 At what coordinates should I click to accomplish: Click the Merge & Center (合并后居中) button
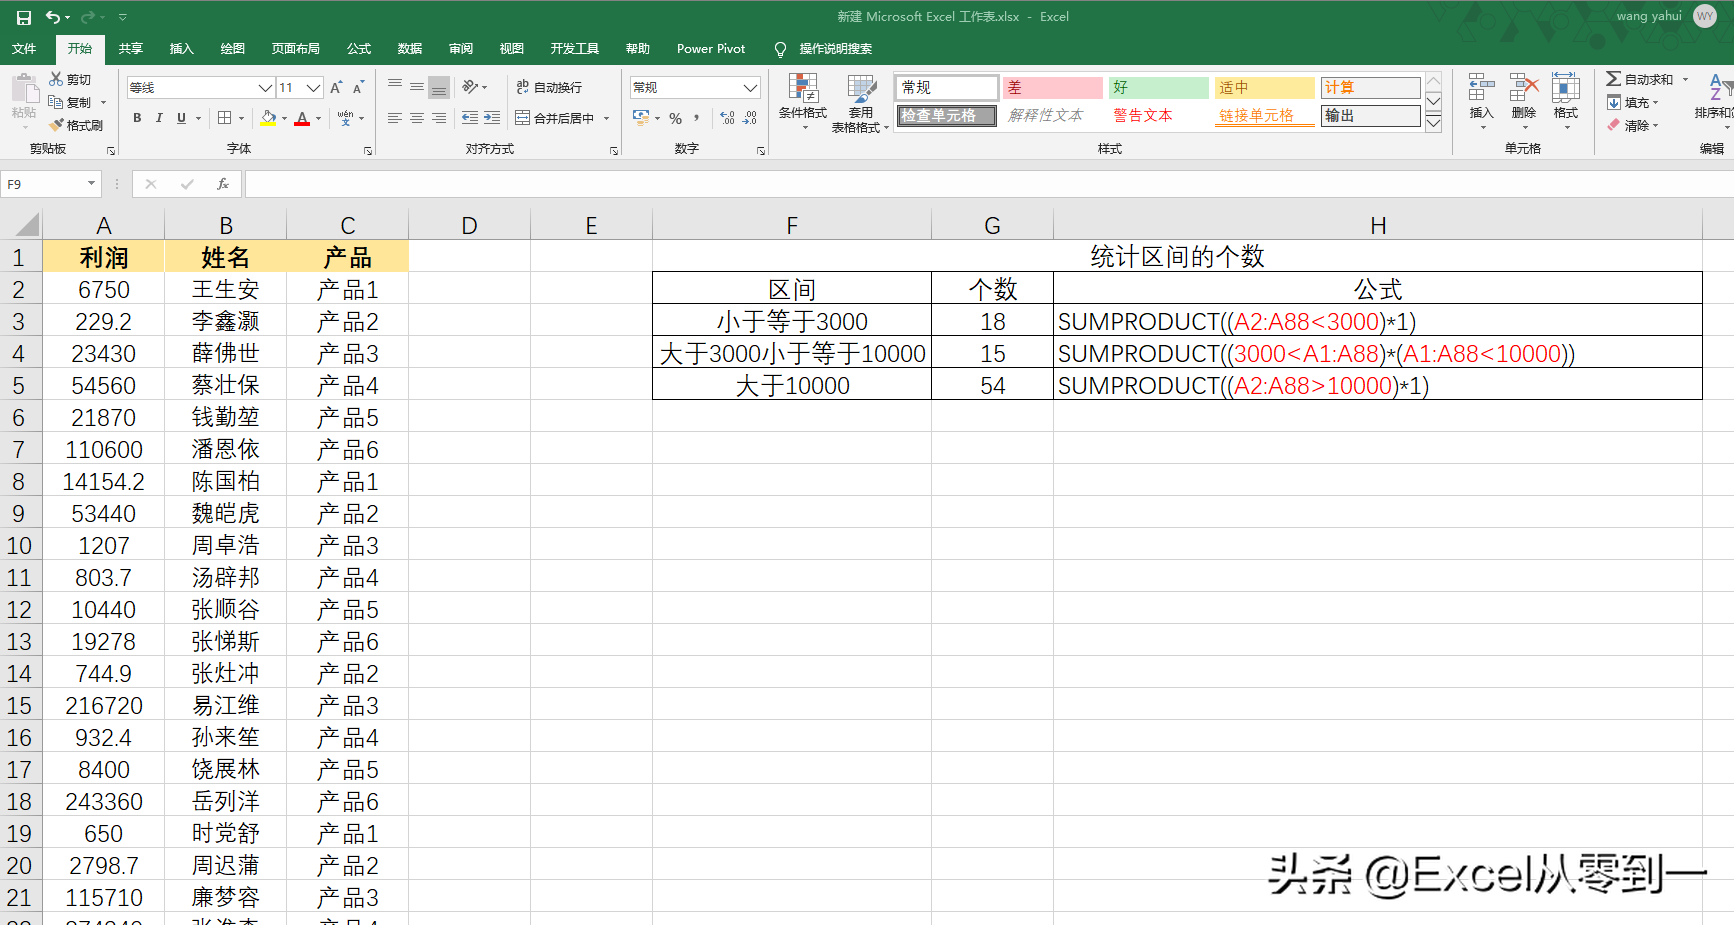pyautogui.click(x=555, y=118)
